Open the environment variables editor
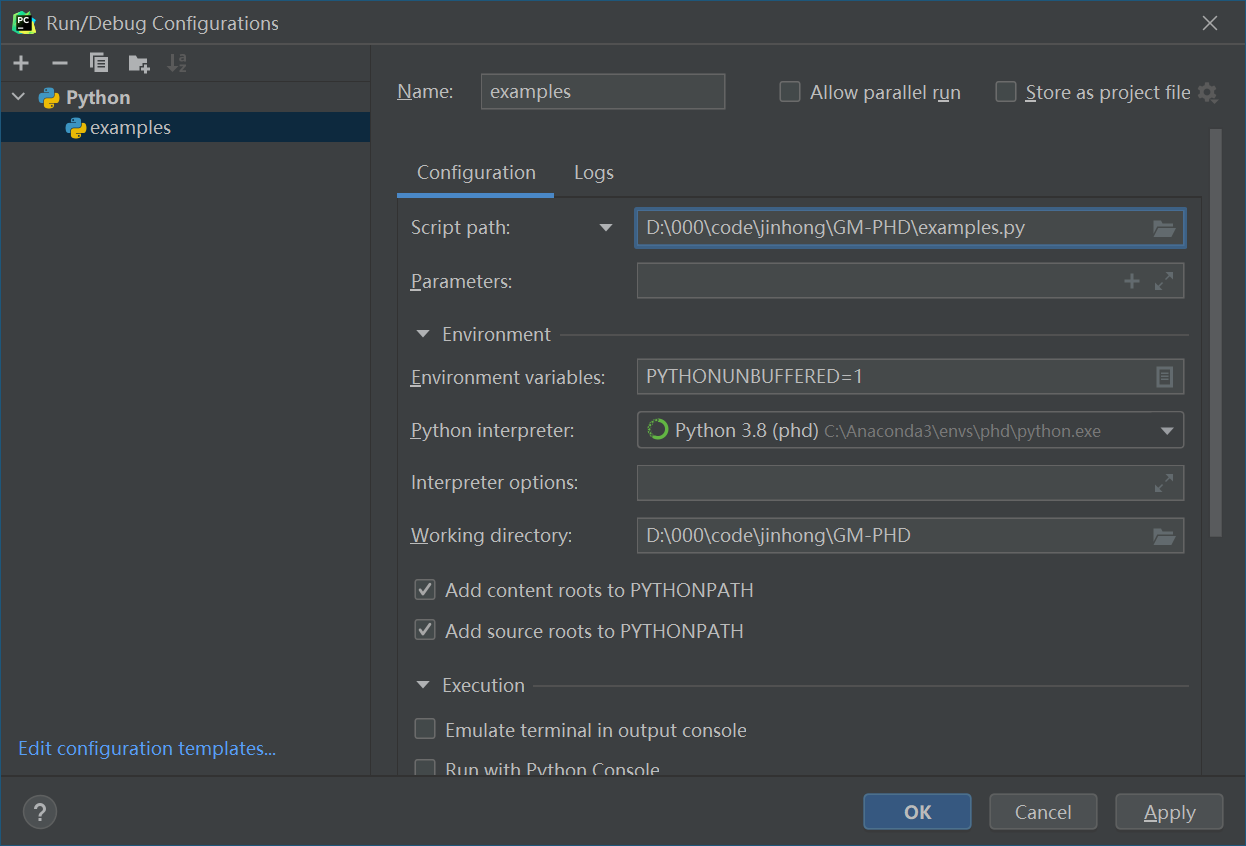The image size is (1246, 846). (1163, 376)
